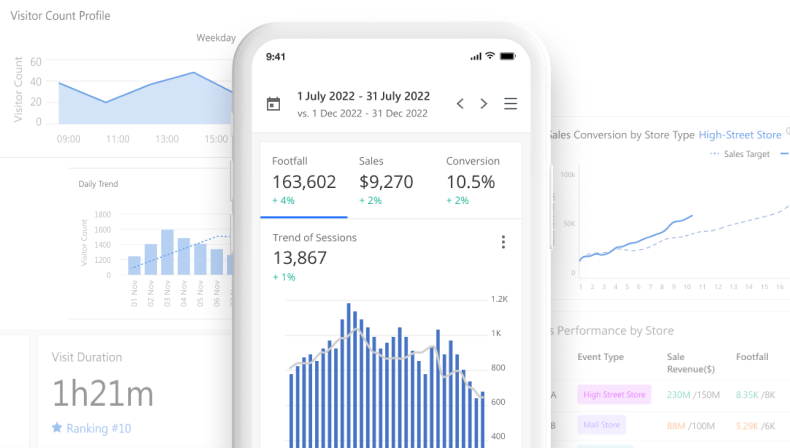Open the hamburger menu on phone
The height and width of the screenshot is (448, 790).
510,104
